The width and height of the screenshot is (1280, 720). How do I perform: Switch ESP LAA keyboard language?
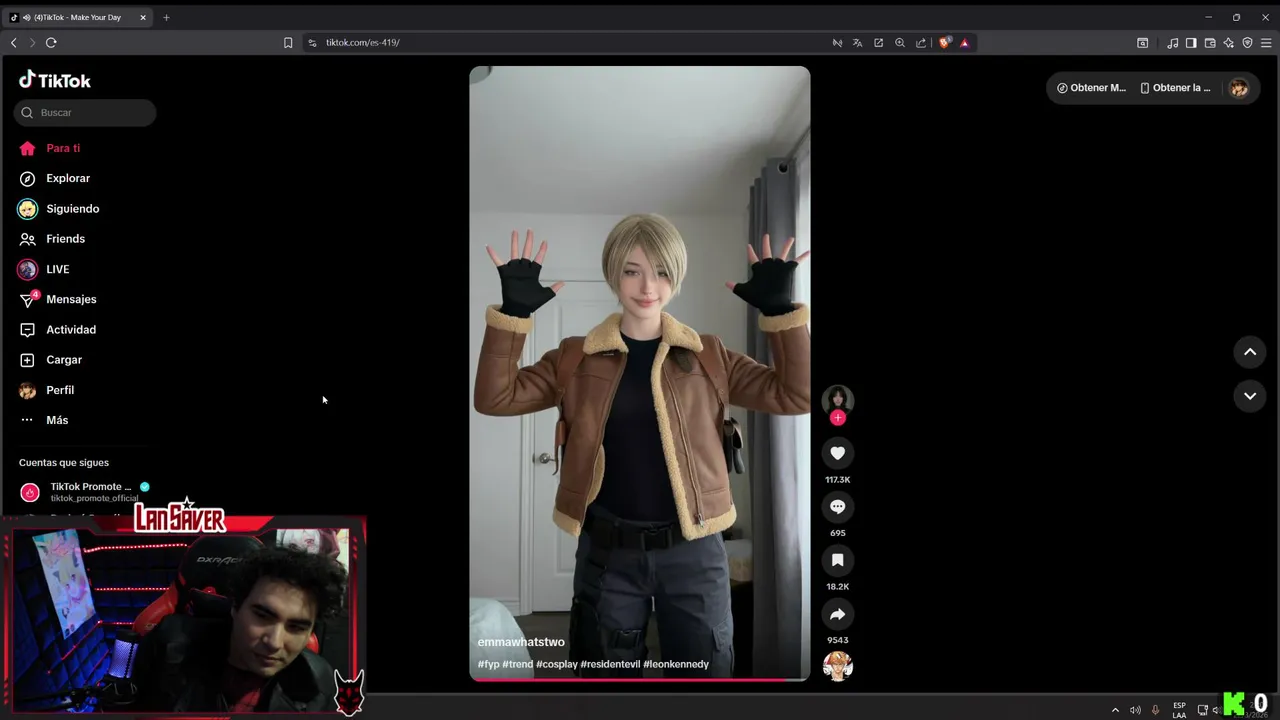pyautogui.click(x=1179, y=710)
